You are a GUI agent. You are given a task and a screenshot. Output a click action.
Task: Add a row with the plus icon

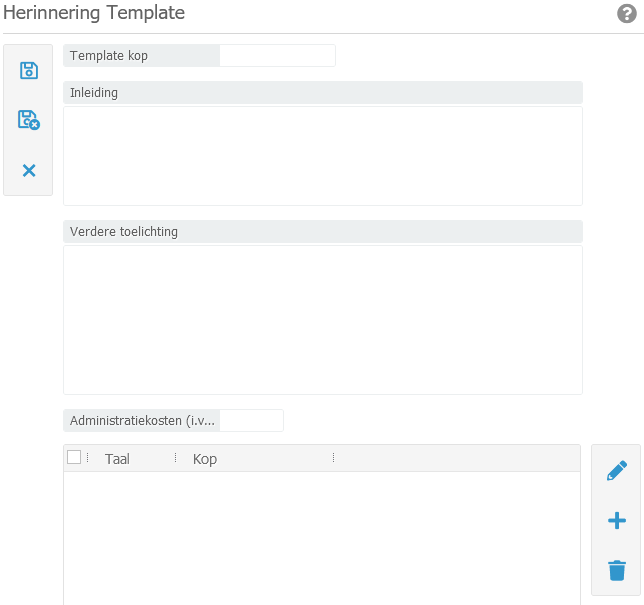pos(617,520)
